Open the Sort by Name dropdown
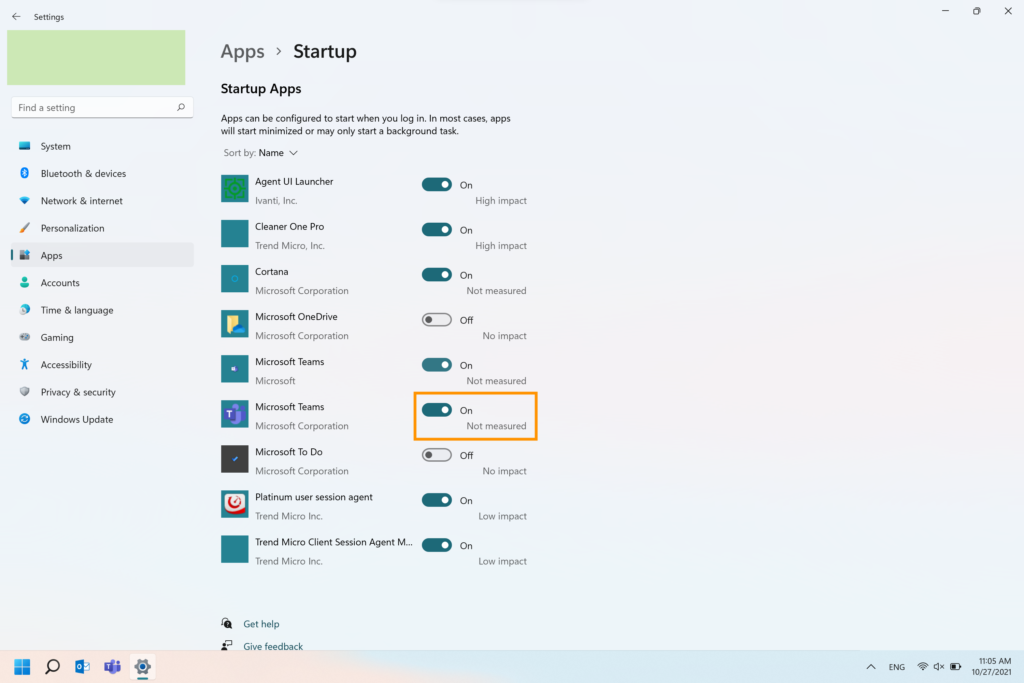This screenshot has height=683, width=1024. point(277,153)
